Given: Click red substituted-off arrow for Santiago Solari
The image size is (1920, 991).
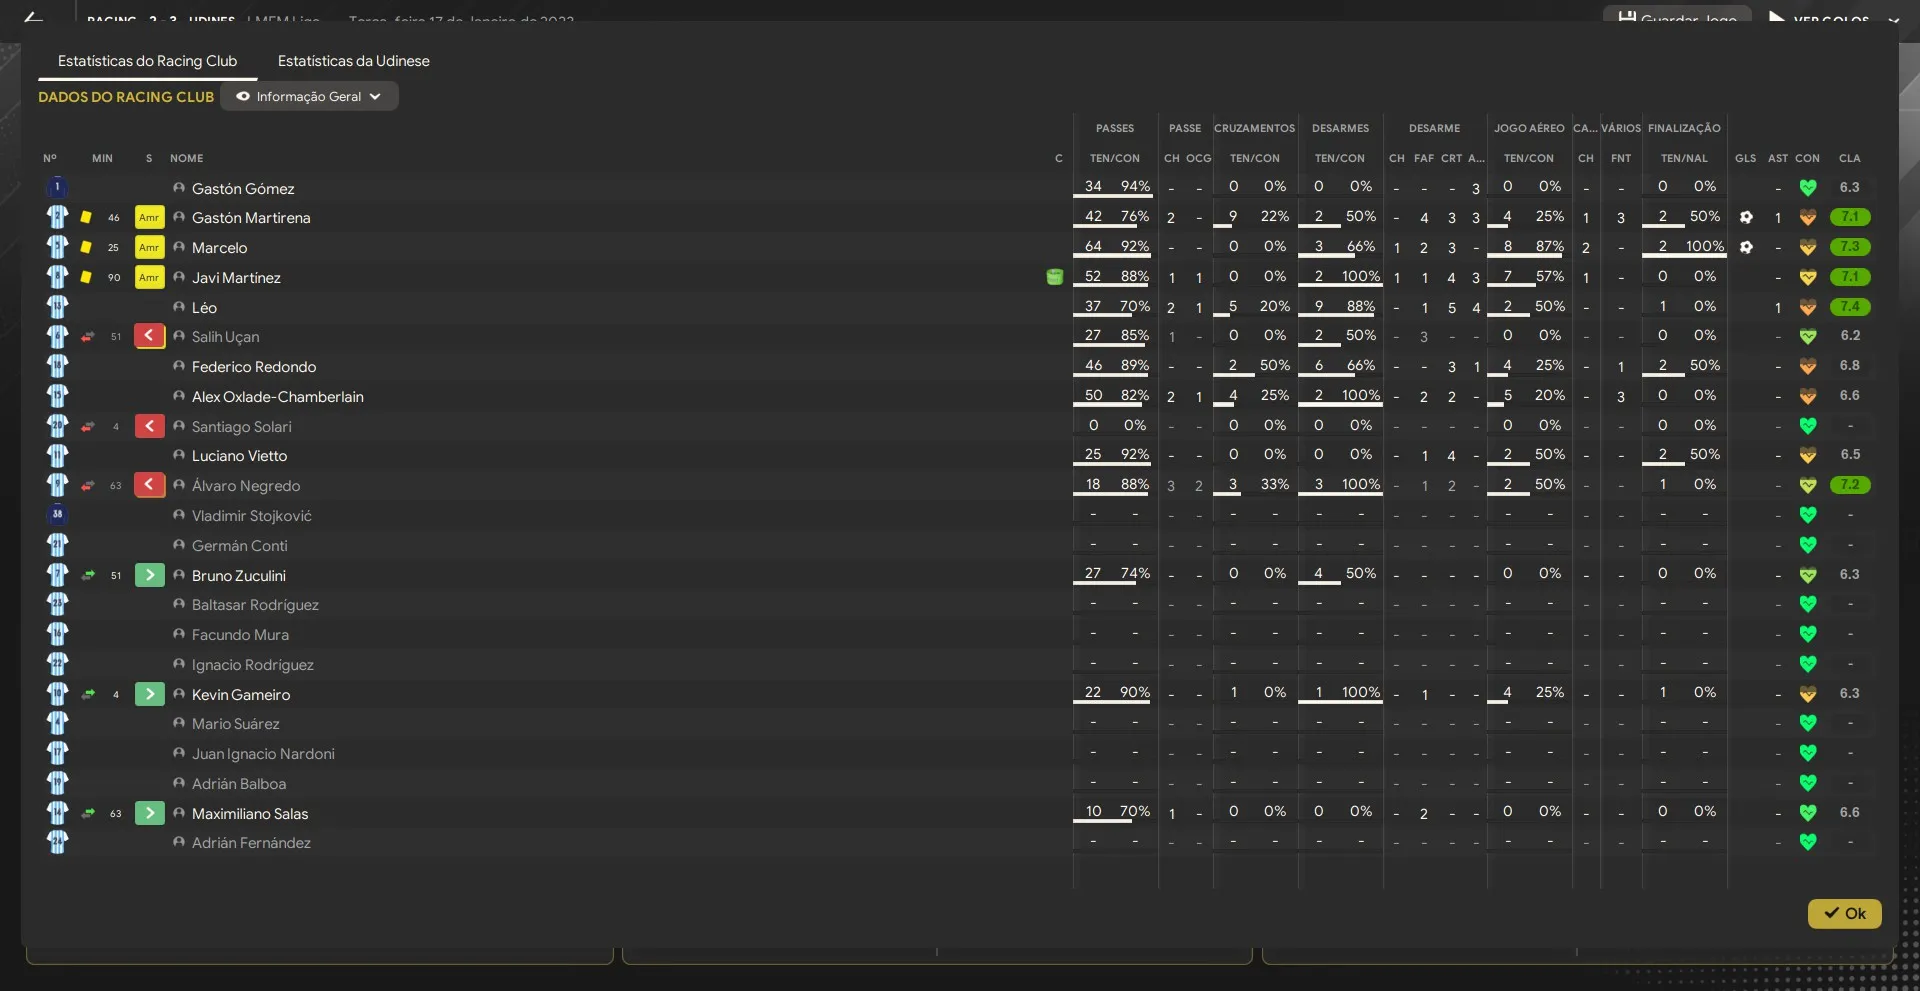Looking at the screenshot, I should [x=149, y=426].
